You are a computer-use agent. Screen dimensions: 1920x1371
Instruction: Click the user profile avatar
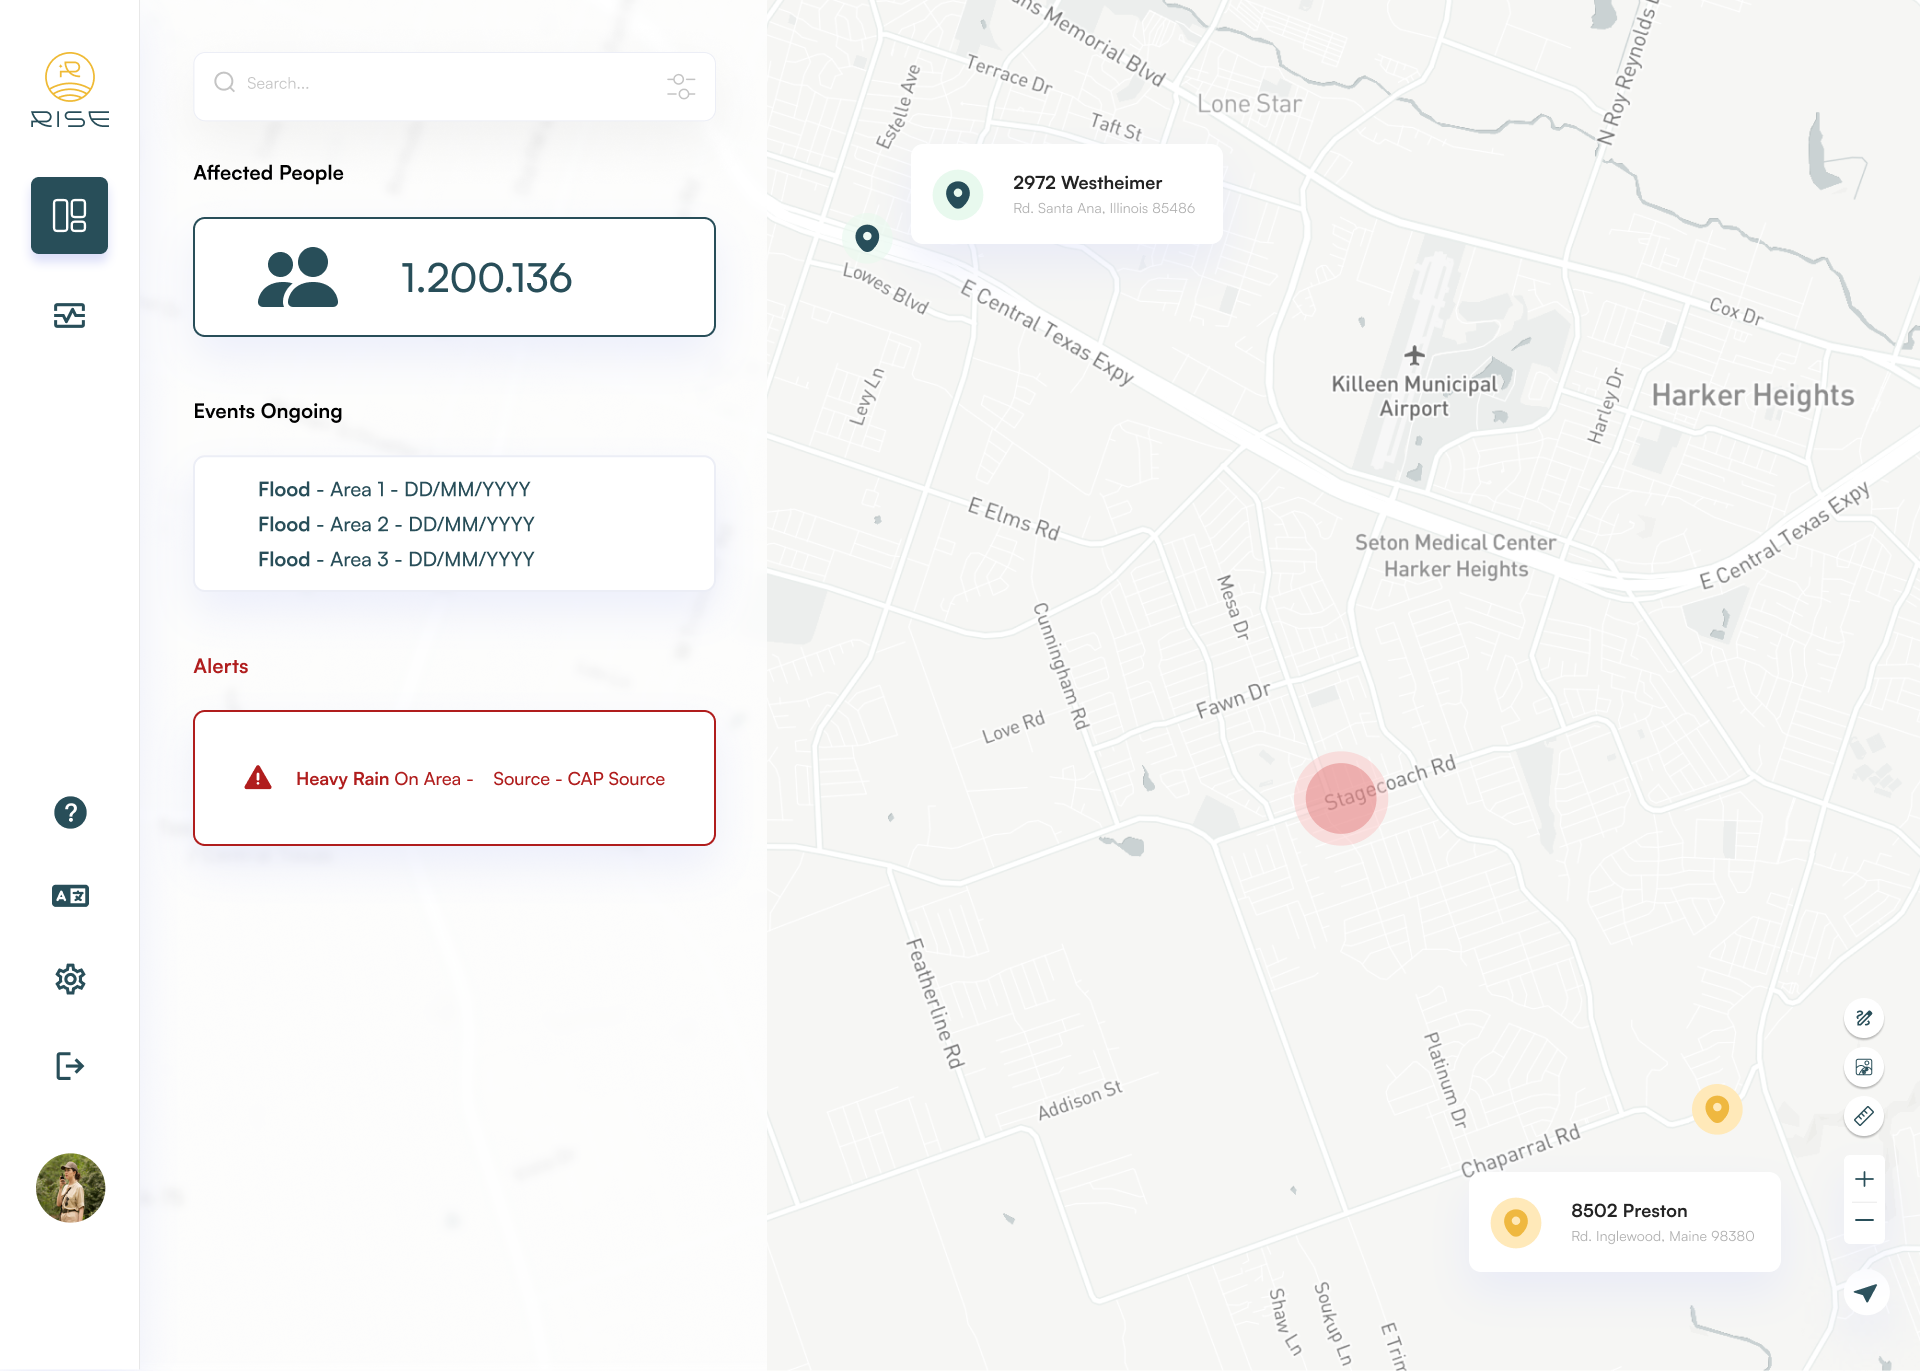(70, 1188)
